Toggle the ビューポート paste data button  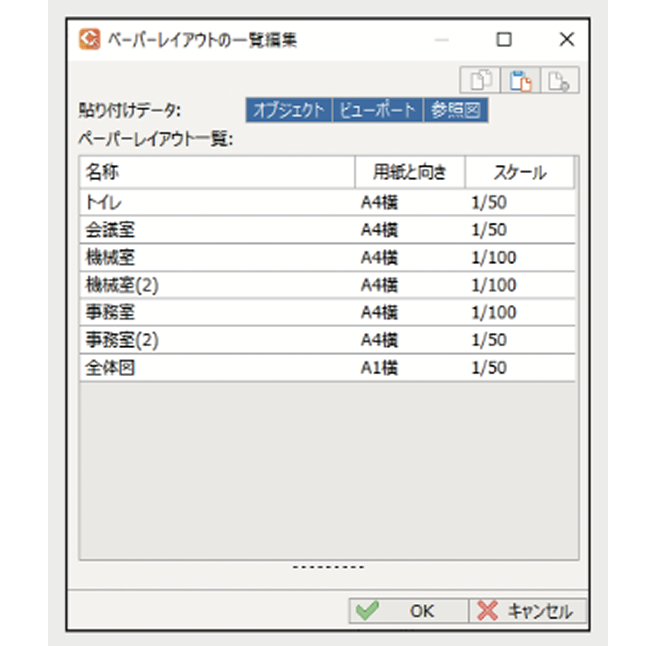coord(378,110)
